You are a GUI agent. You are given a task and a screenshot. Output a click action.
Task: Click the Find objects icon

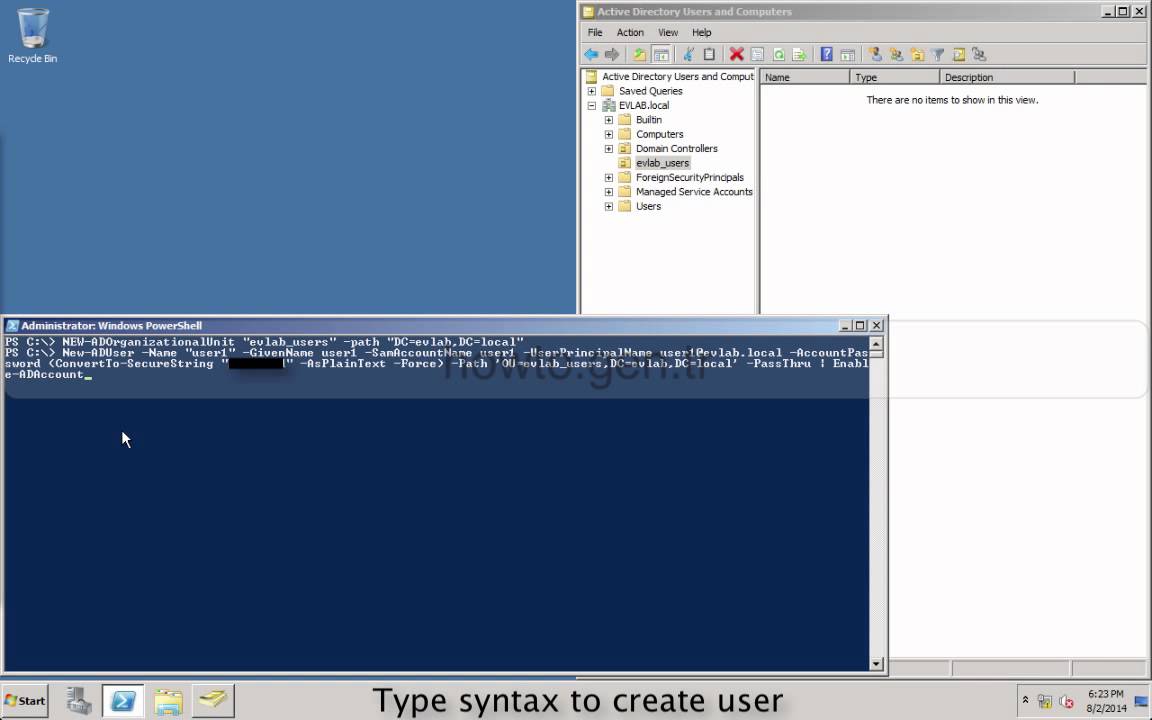click(959, 54)
